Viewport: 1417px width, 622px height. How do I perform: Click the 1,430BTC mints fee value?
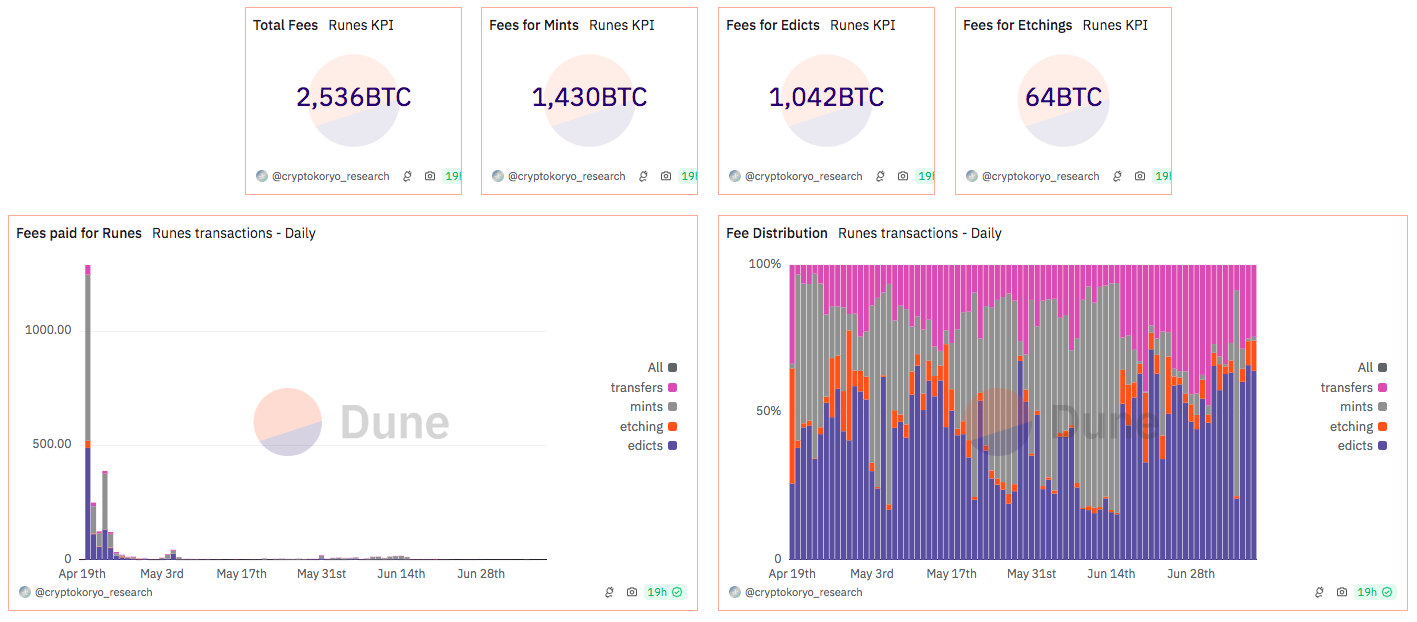(x=590, y=97)
